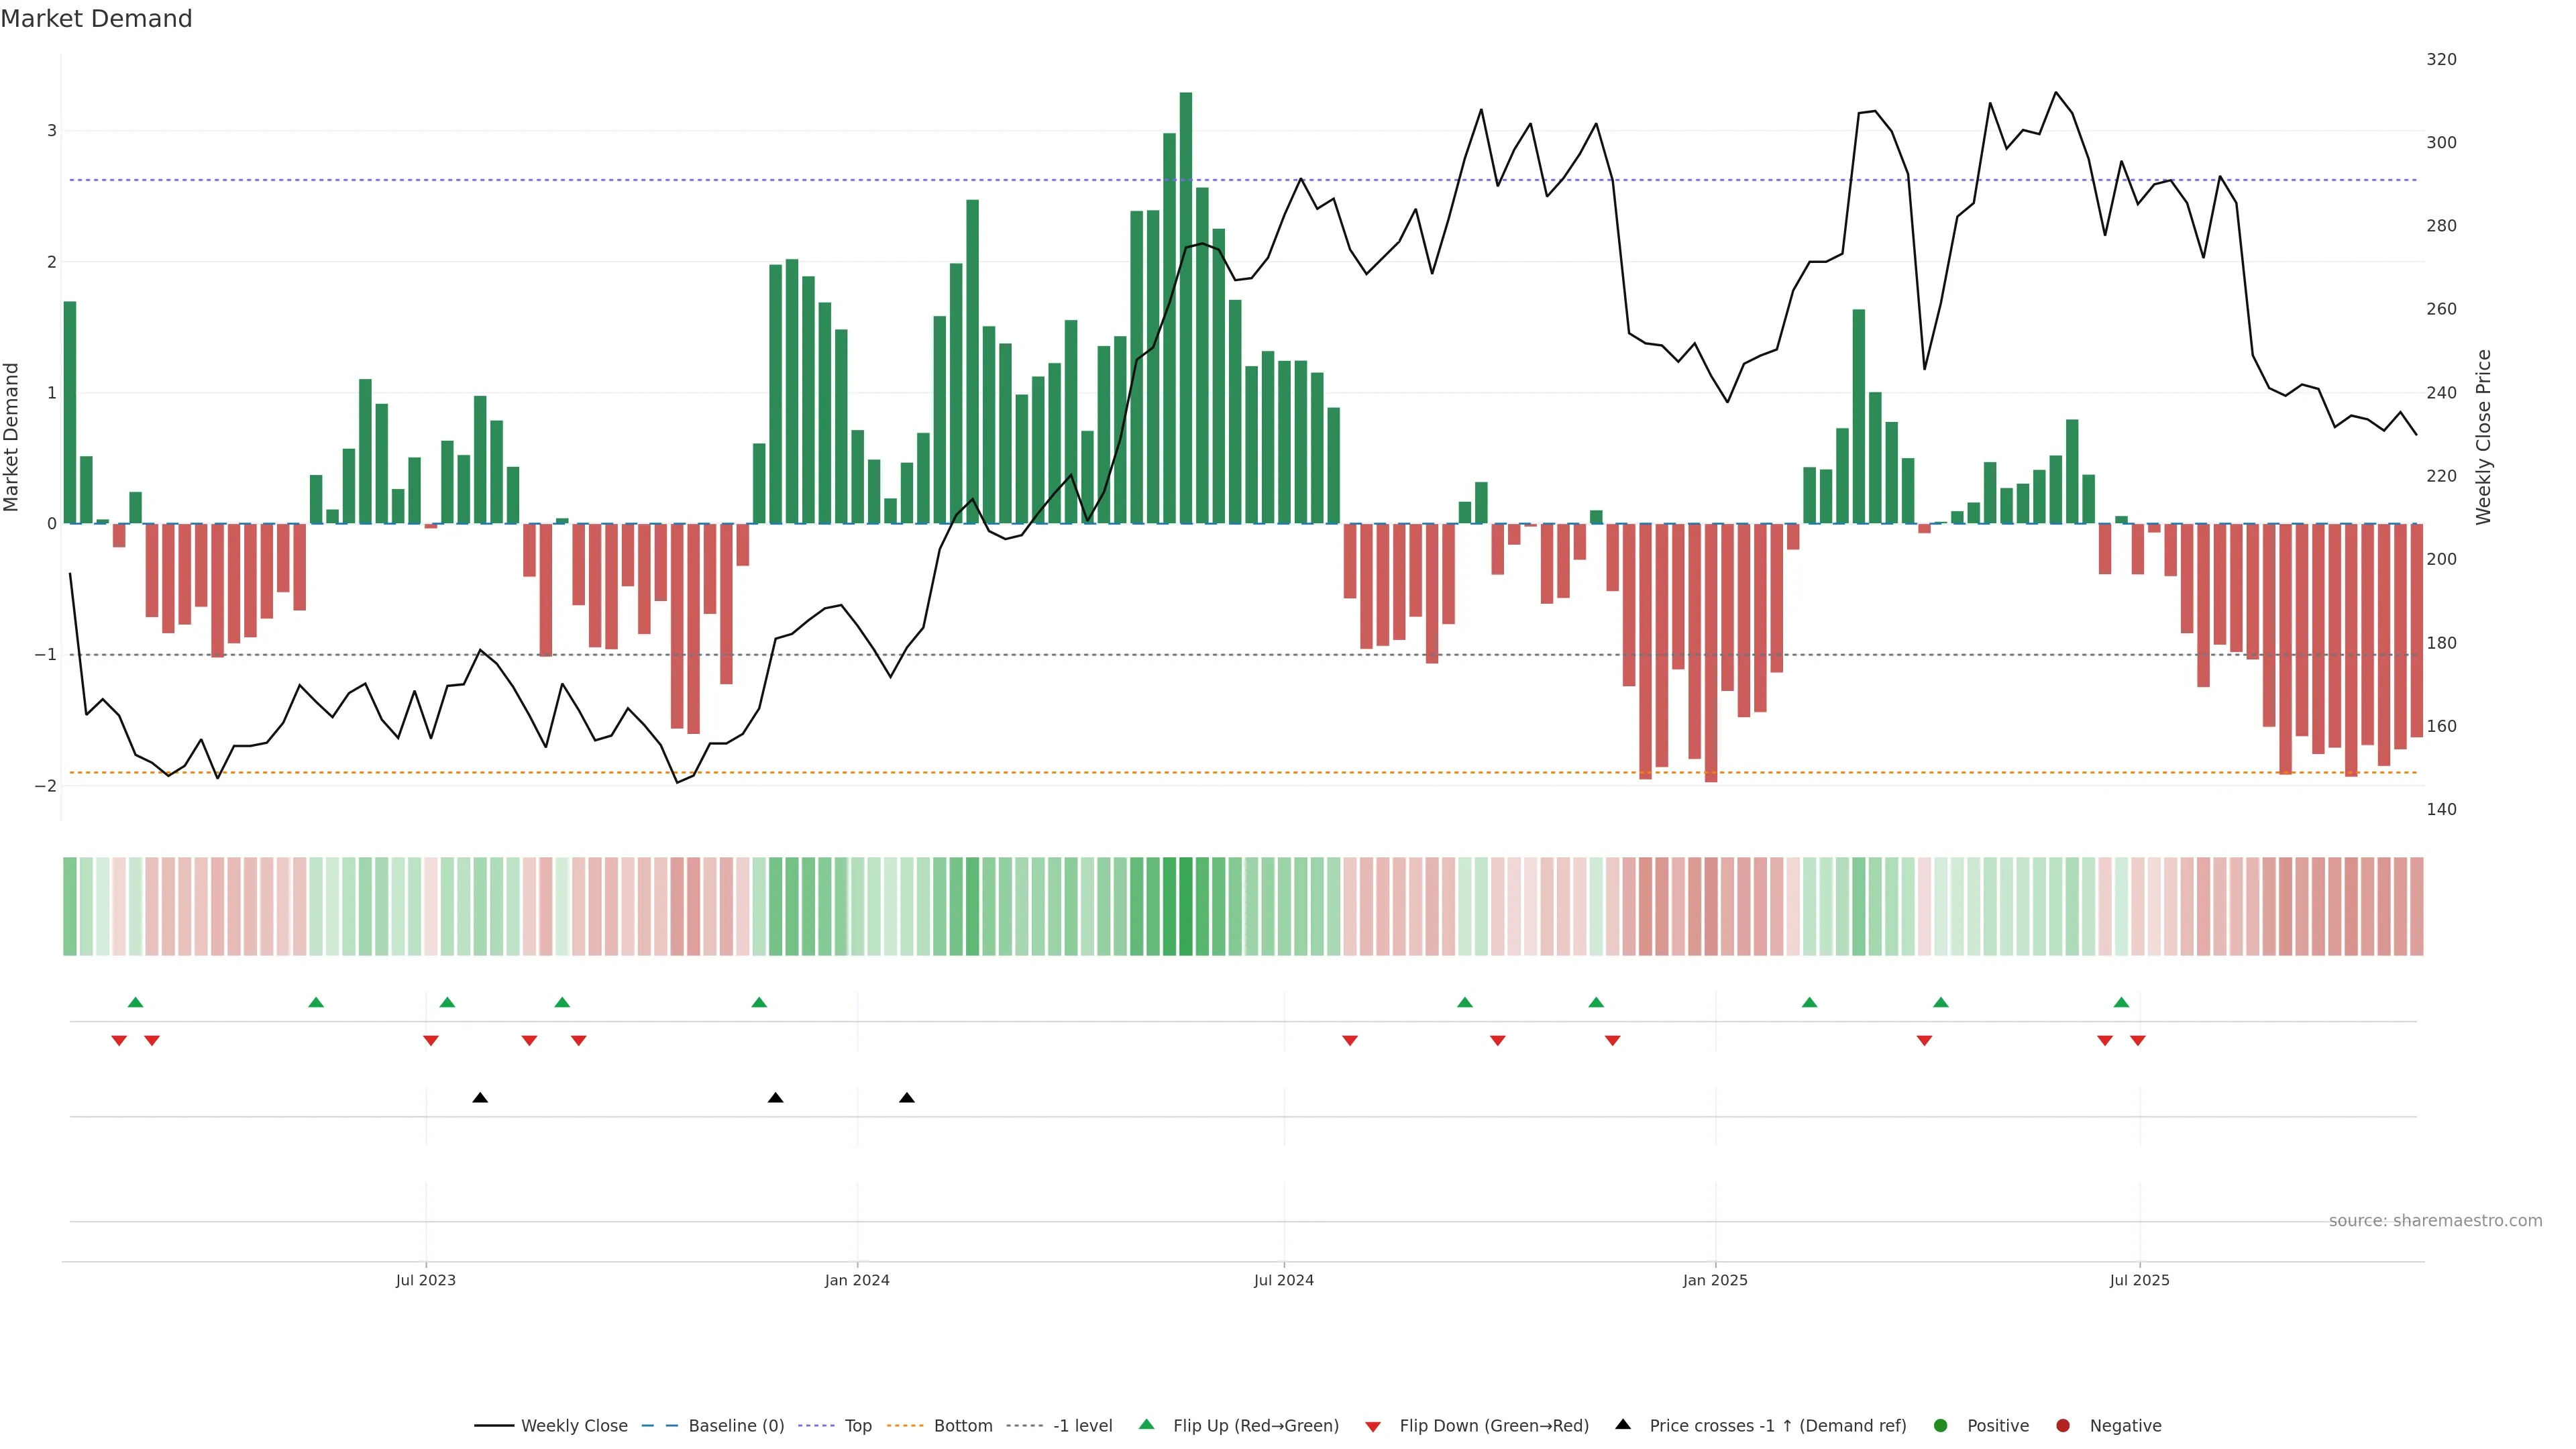Click the darkest green heatmap strip cell
The height and width of the screenshot is (1449, 2576).
pyautogui.click(x=1186, y=906)
